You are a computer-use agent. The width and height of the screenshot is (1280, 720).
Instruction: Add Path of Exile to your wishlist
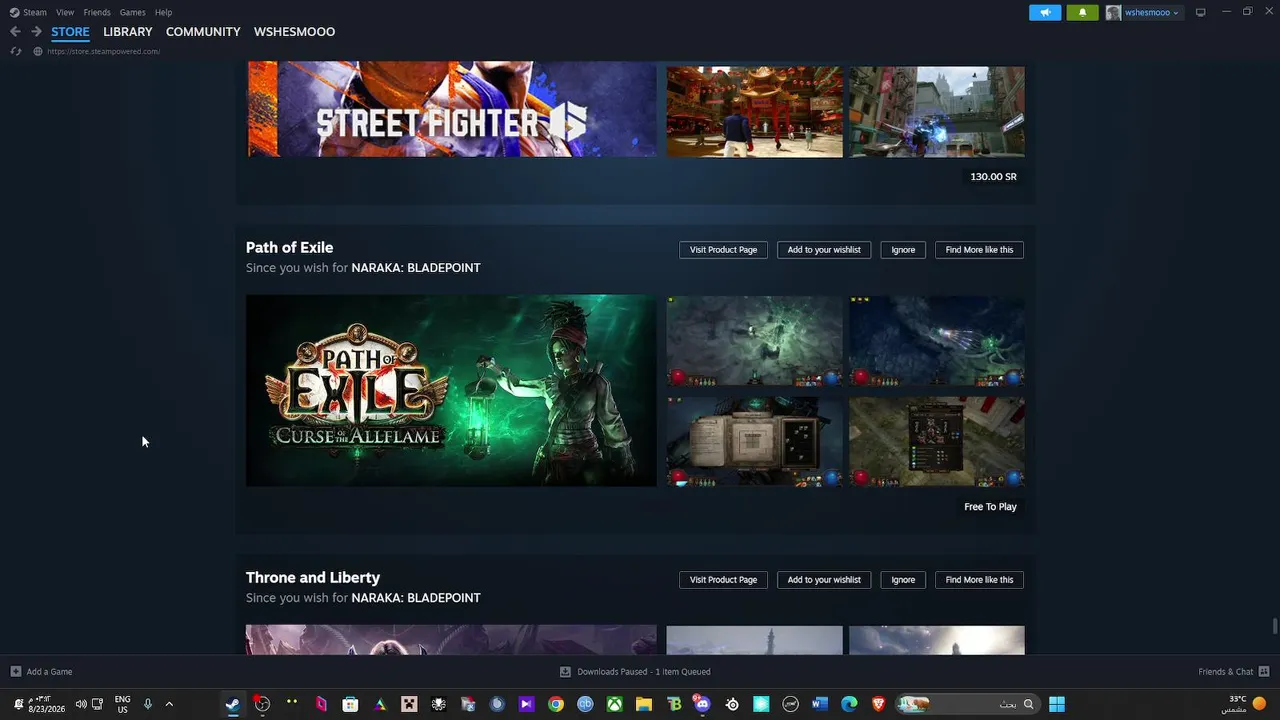coord(824,250)
